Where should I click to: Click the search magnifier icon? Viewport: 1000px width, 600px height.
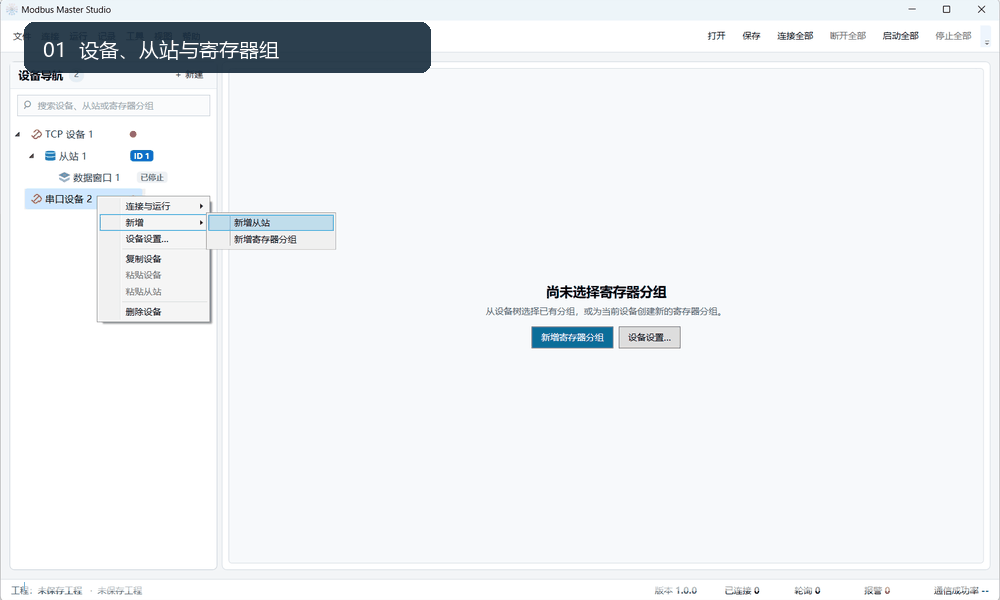tap(27, 105)
